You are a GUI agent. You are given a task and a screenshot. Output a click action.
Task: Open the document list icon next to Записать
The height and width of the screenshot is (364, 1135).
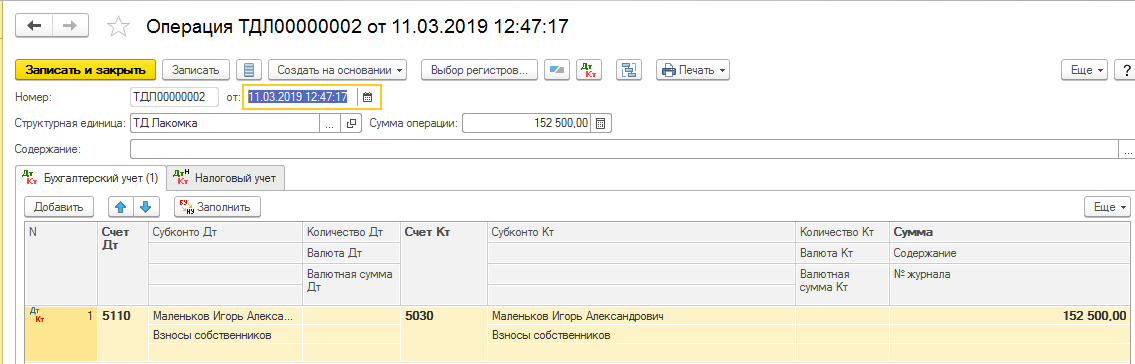[x=249, y=70]
